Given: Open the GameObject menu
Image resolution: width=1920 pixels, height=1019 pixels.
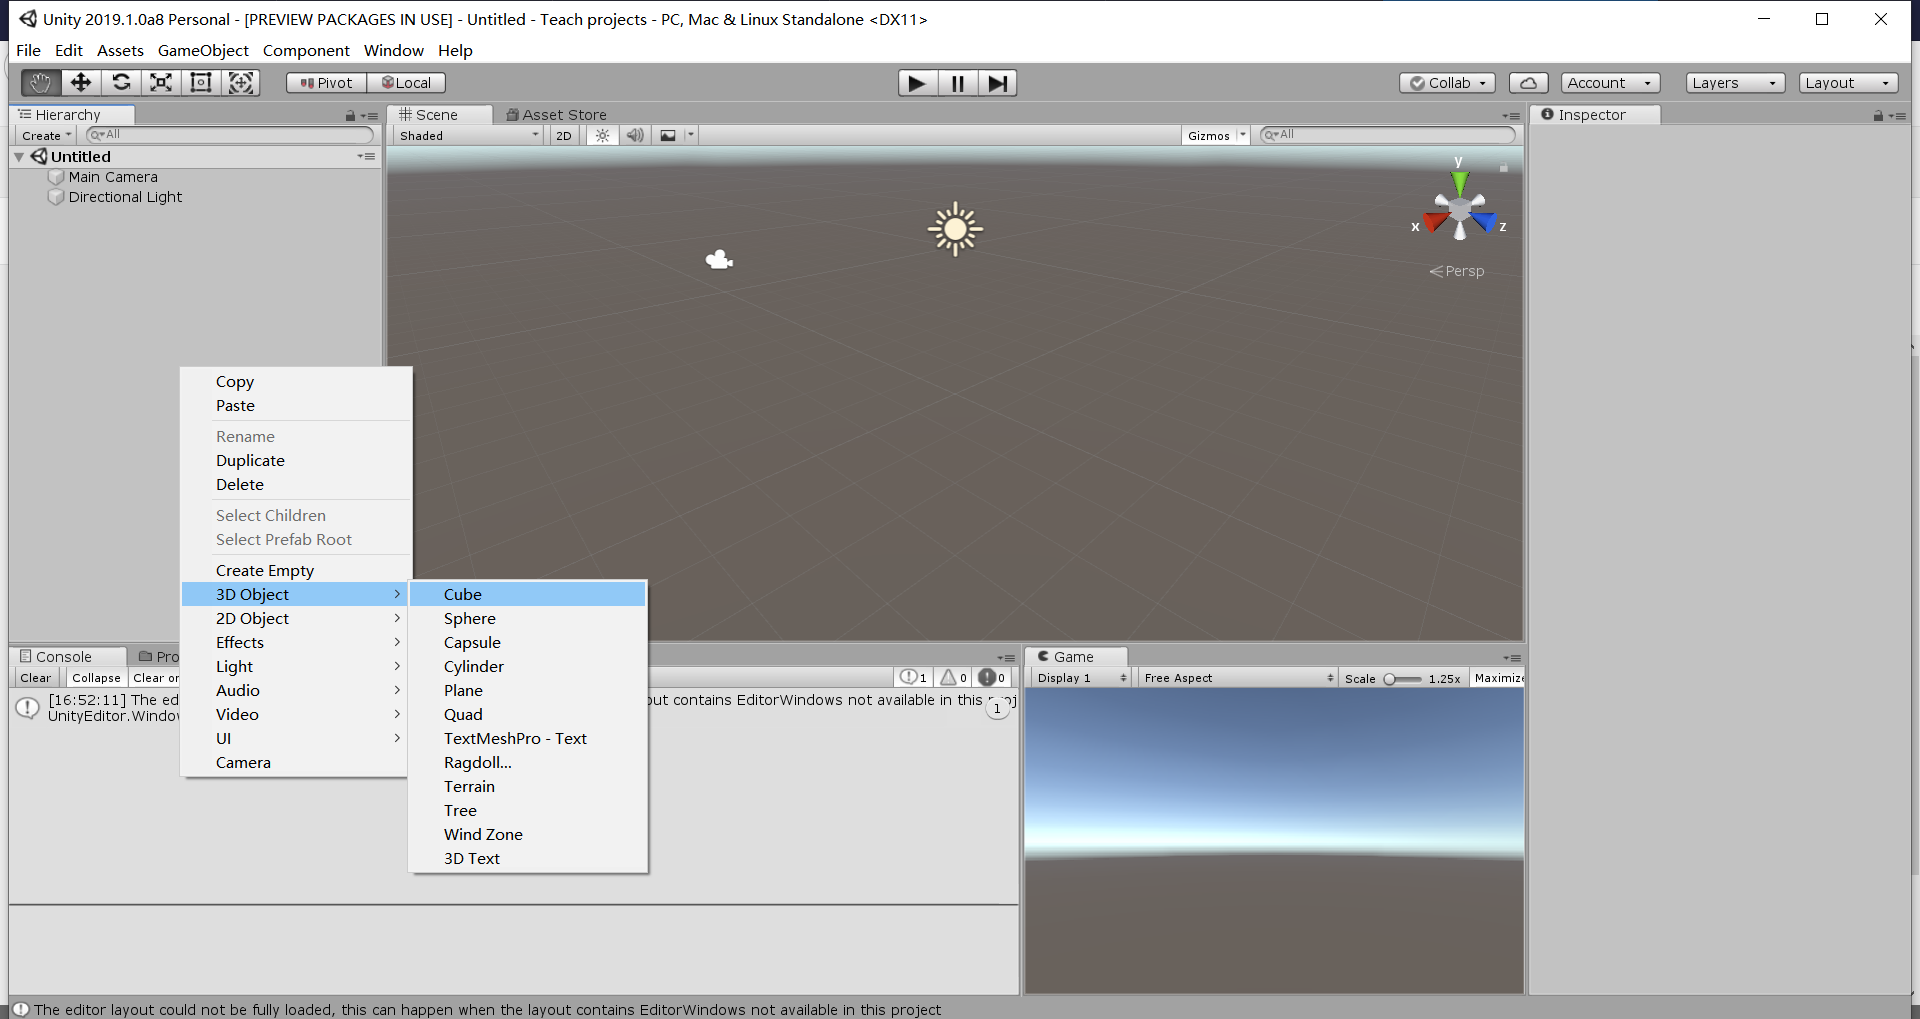Looking at the screenshot, I should coord(203,50).
